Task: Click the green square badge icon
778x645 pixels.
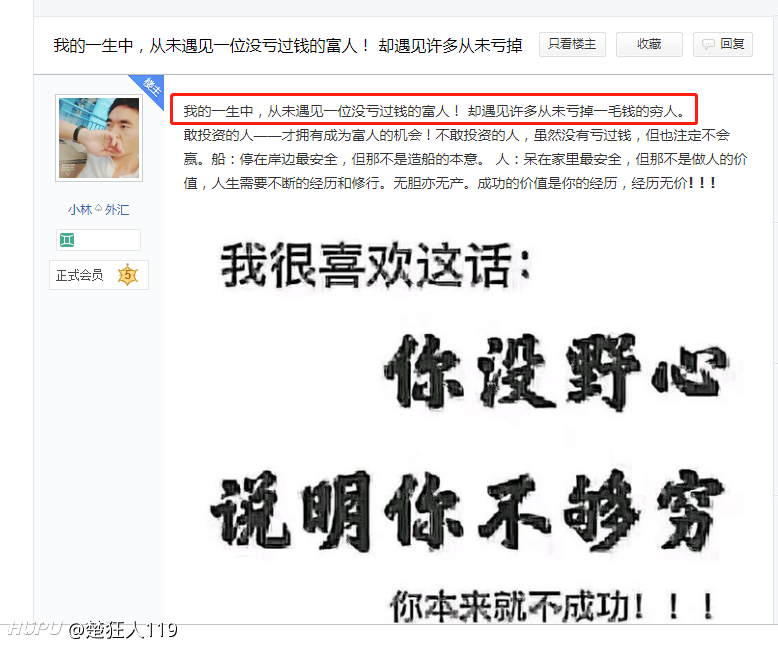Action: [x=67, y=240]
